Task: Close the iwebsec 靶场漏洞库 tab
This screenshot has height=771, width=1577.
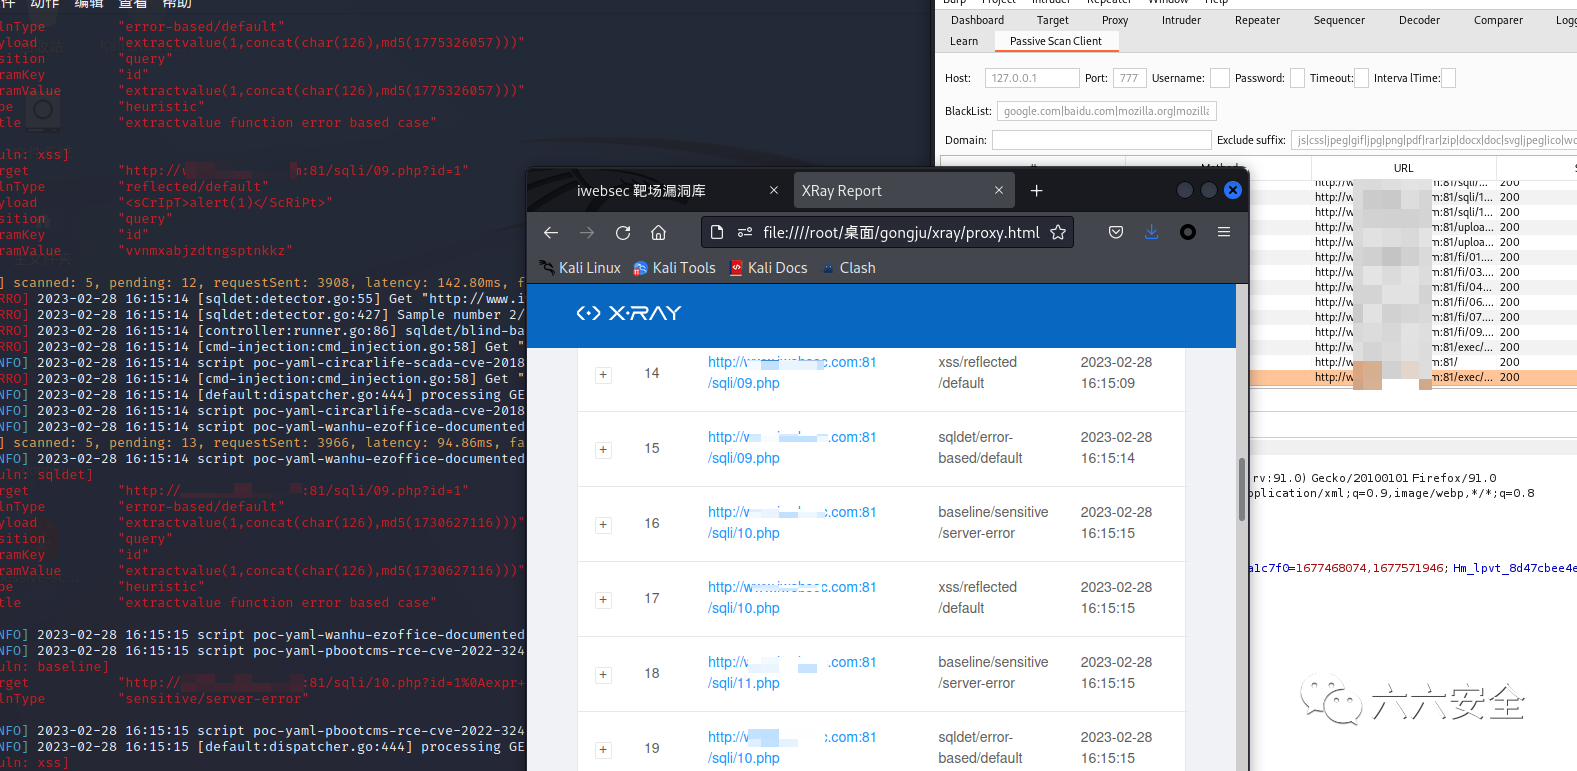Action: (x=774, y=190)
